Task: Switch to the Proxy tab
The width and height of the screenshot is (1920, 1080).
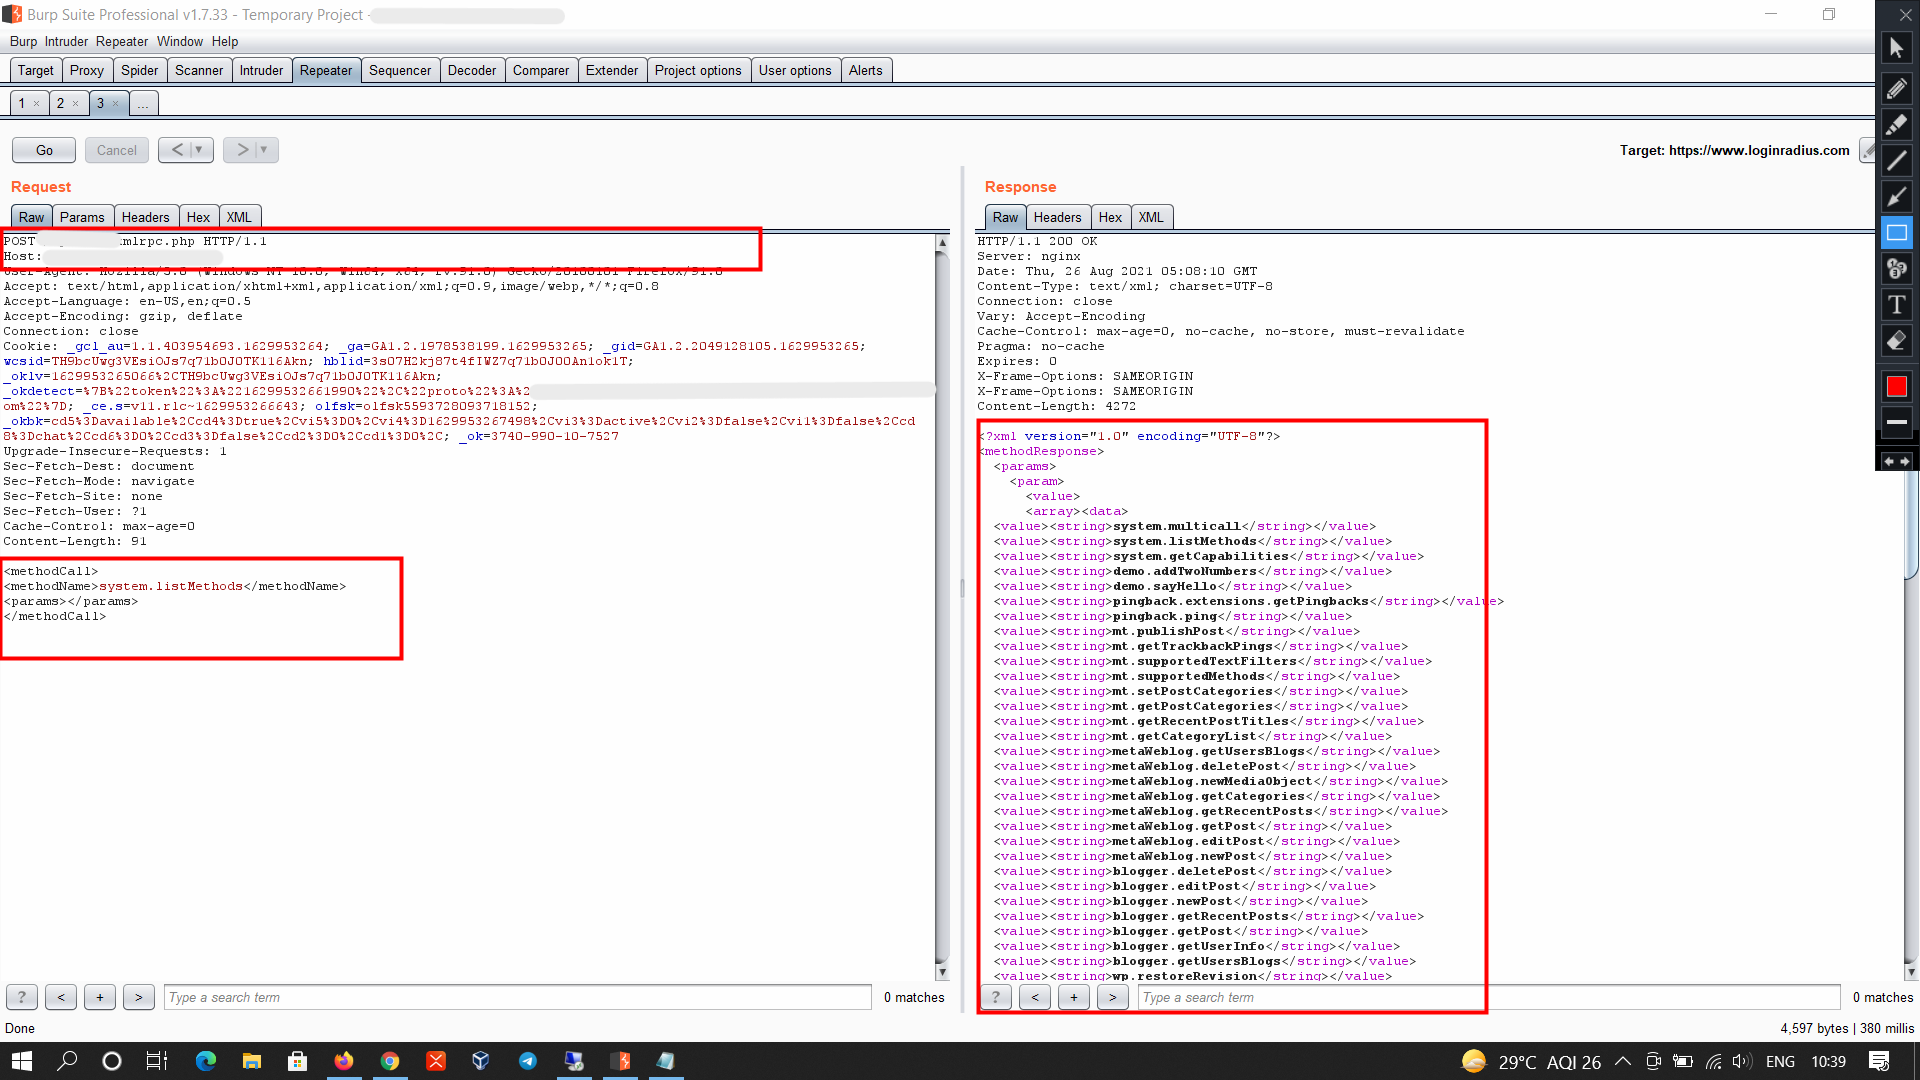Action: (87, 70)
